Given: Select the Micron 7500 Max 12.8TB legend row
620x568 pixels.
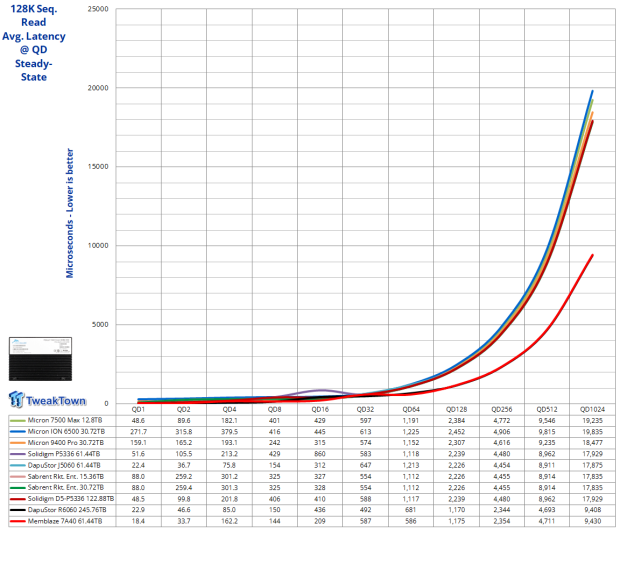Looking at the screenshot, I should 62,420.
